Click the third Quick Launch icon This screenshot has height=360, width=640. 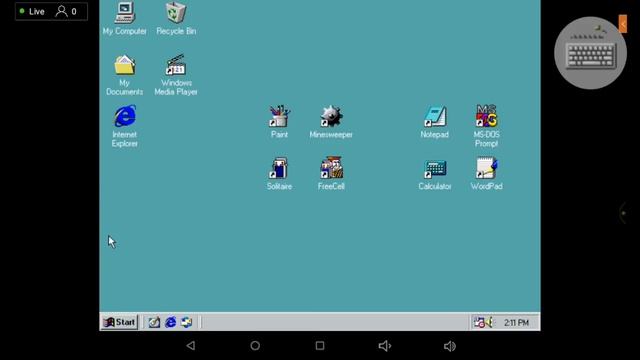coord(187,322)
